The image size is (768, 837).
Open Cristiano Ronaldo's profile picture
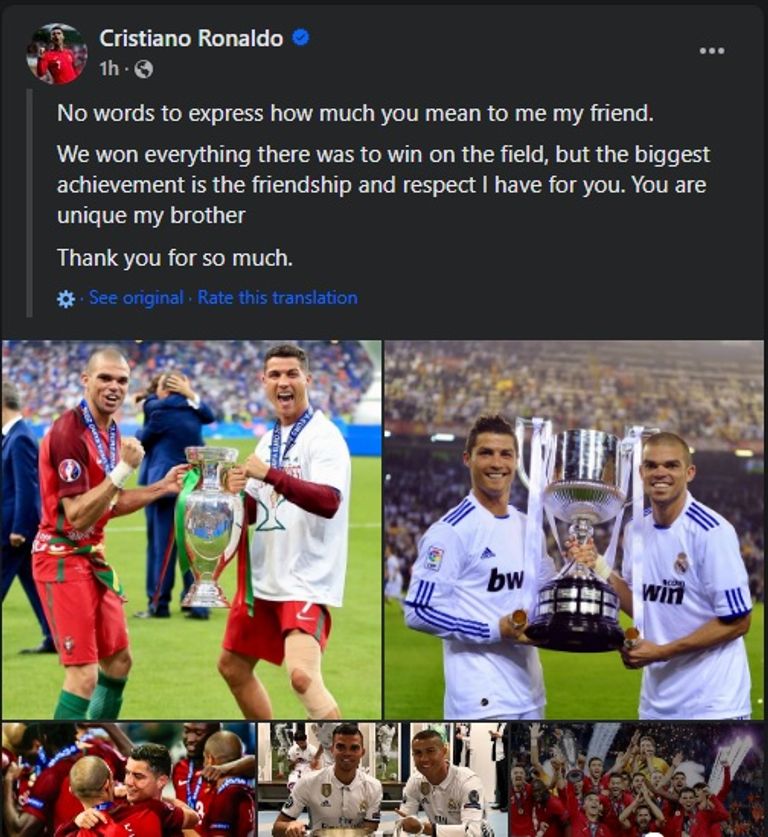[x=56, y=53]
